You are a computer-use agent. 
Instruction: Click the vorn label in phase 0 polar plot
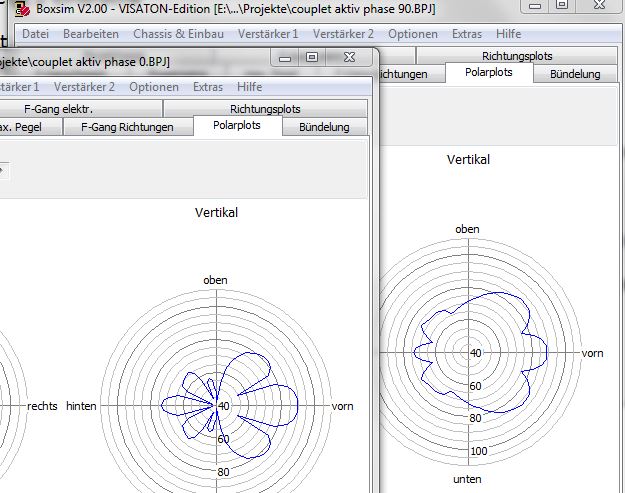(x=342, y=406)
